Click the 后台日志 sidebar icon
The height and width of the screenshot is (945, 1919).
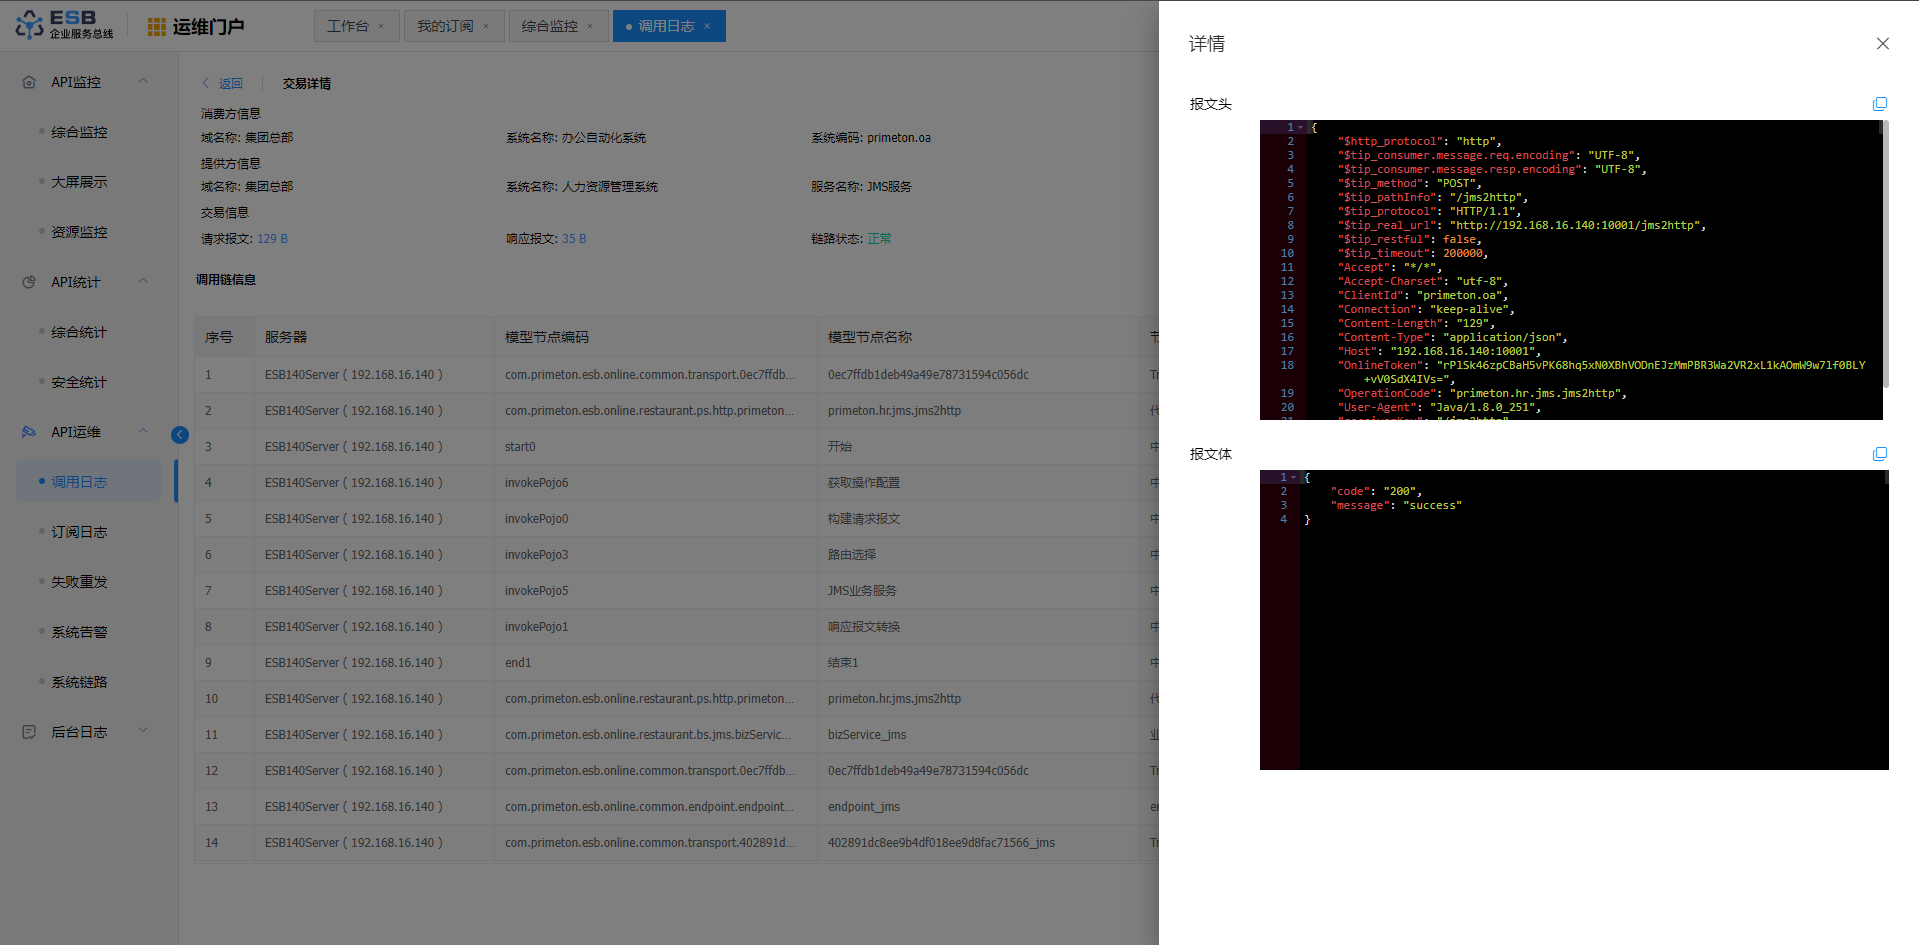click(29, 732)
